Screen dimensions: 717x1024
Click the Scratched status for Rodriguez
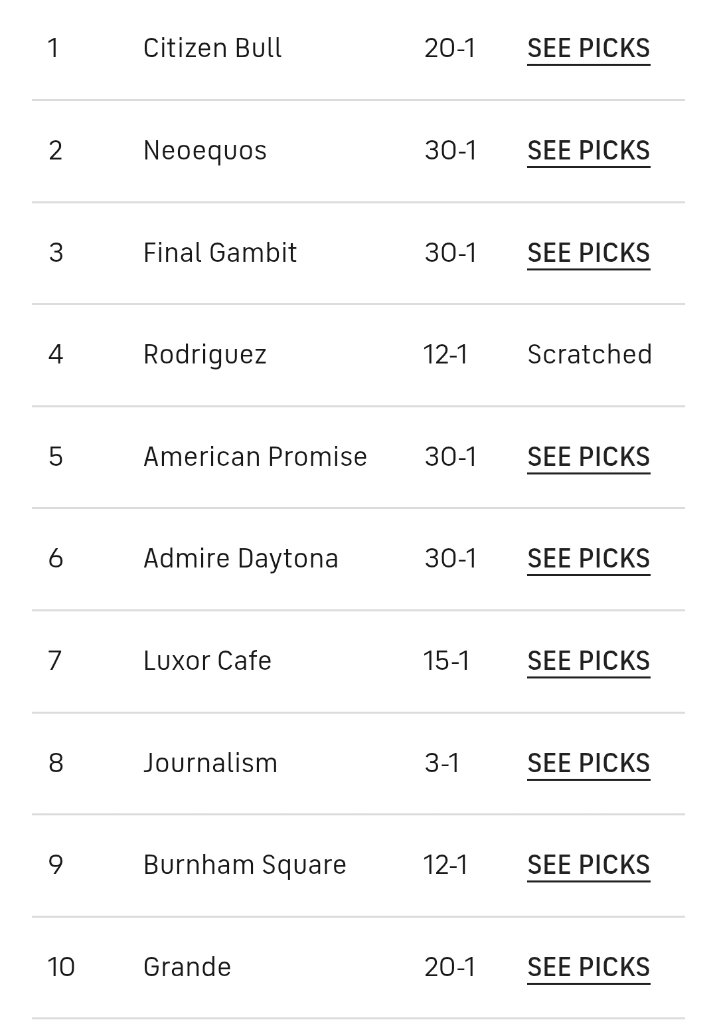(x=589, y=354)
